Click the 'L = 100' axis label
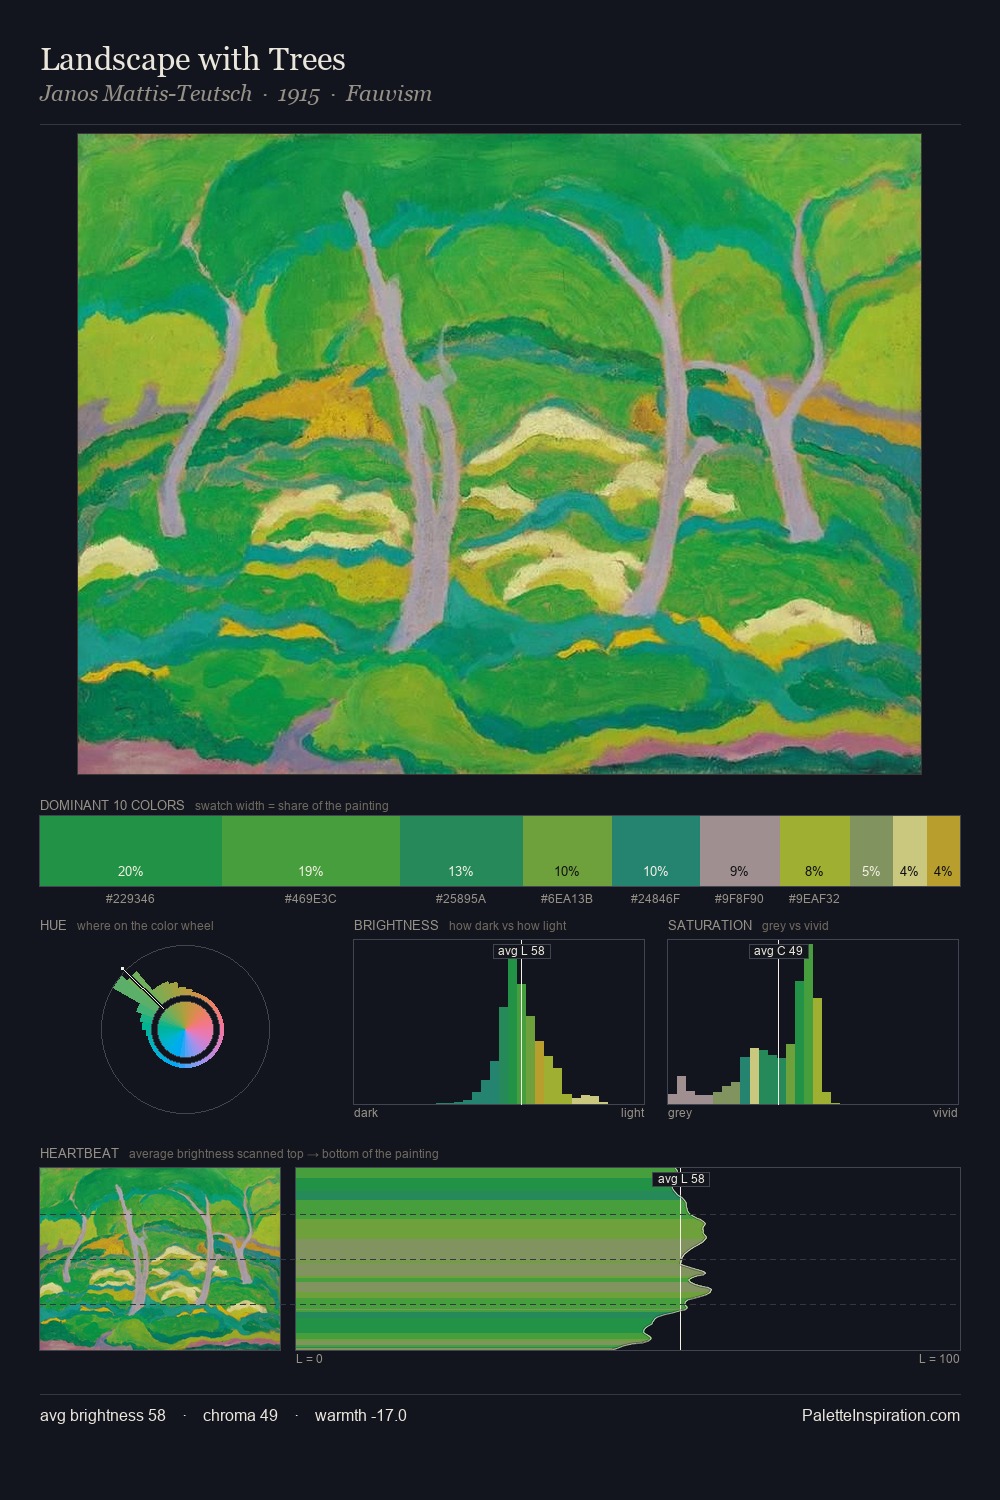Image resolution: width=1000 pixels, height=1500 pixels. click(x=939, y=1359)
